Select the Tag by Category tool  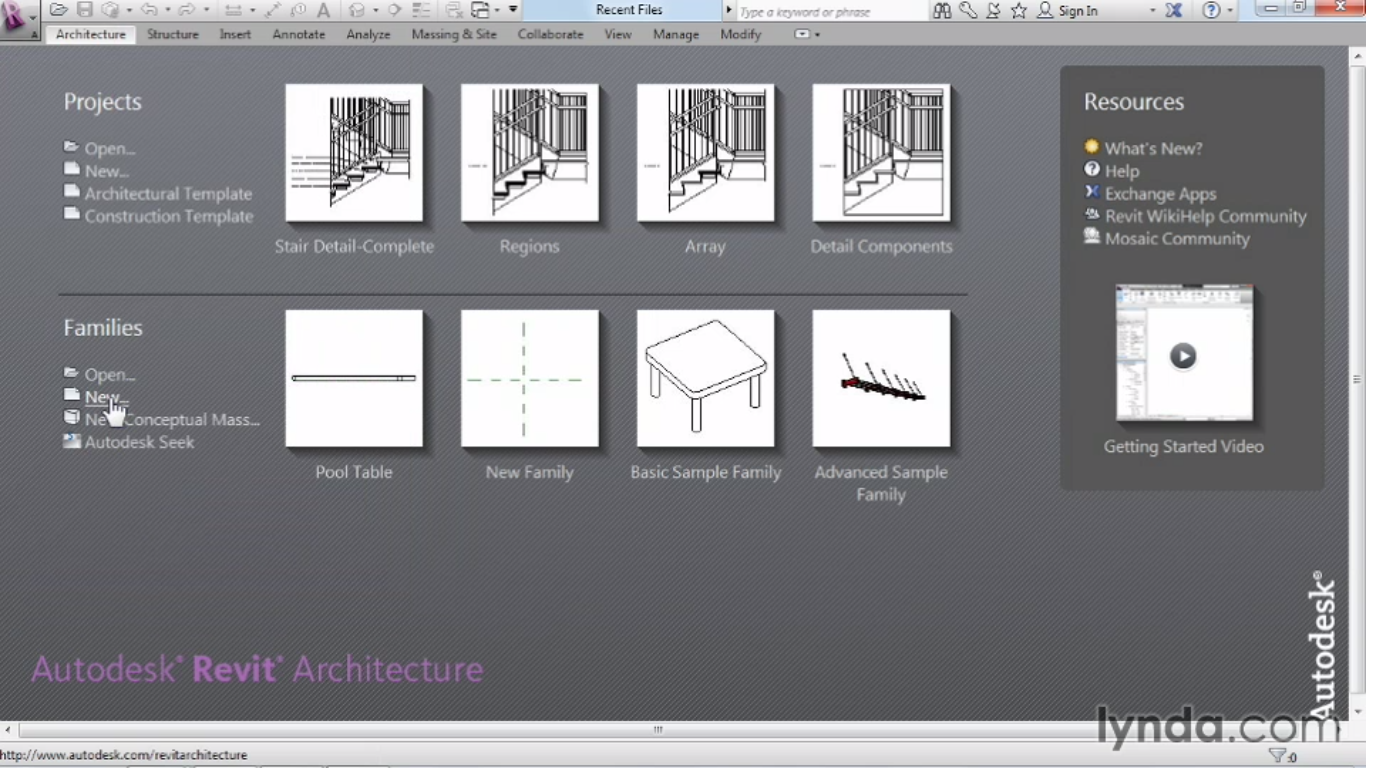point(298,10)
